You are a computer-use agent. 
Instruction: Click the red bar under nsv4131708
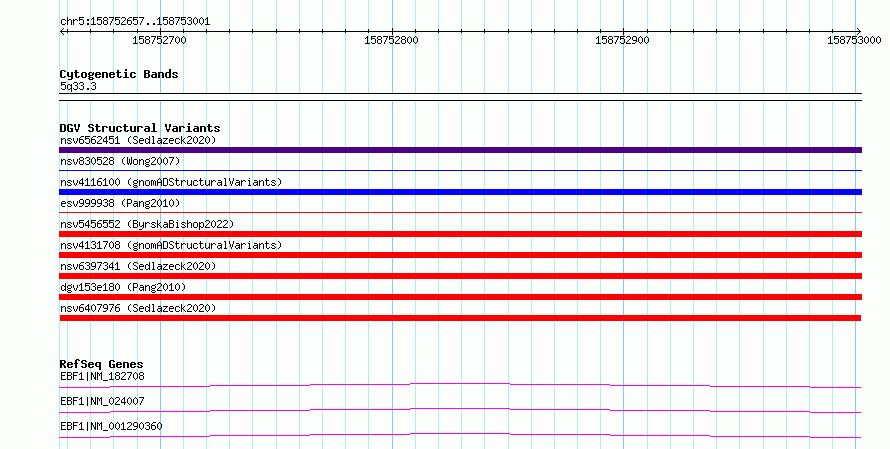coord(460,255)
